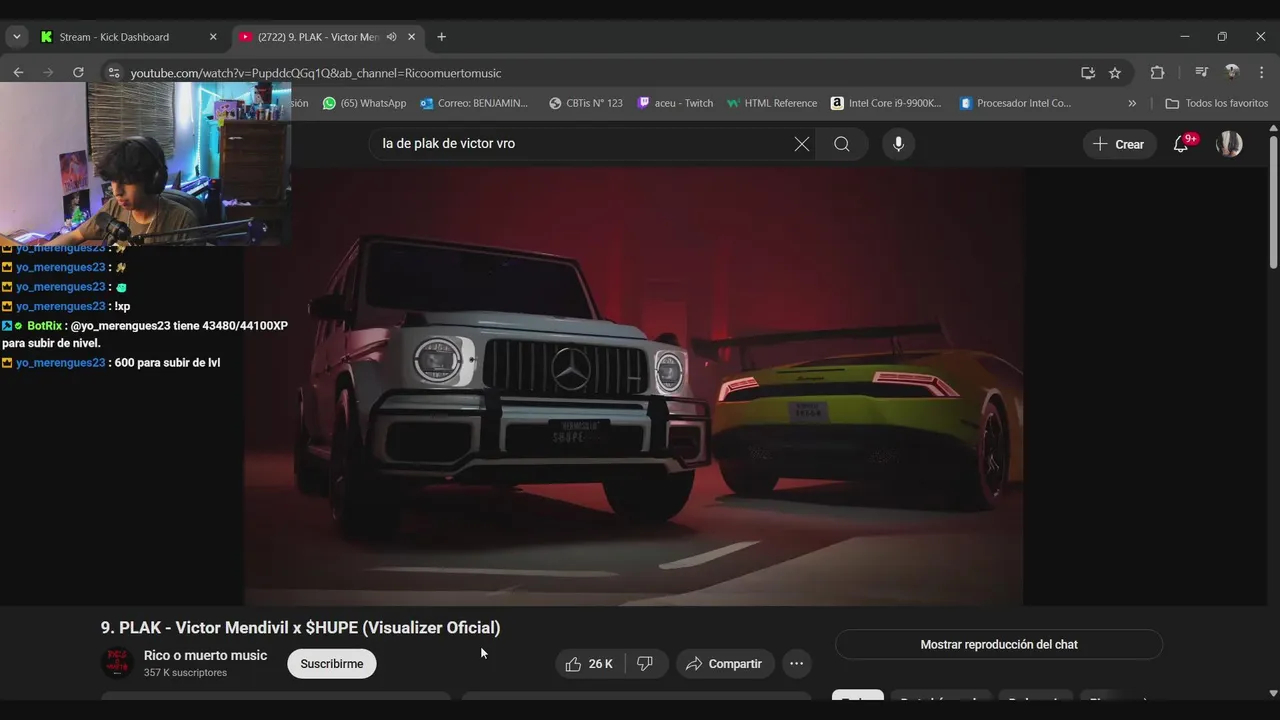1280x720 pixels.
Task: Open the CBTis N° 123 bookmark
Action: 586,103
